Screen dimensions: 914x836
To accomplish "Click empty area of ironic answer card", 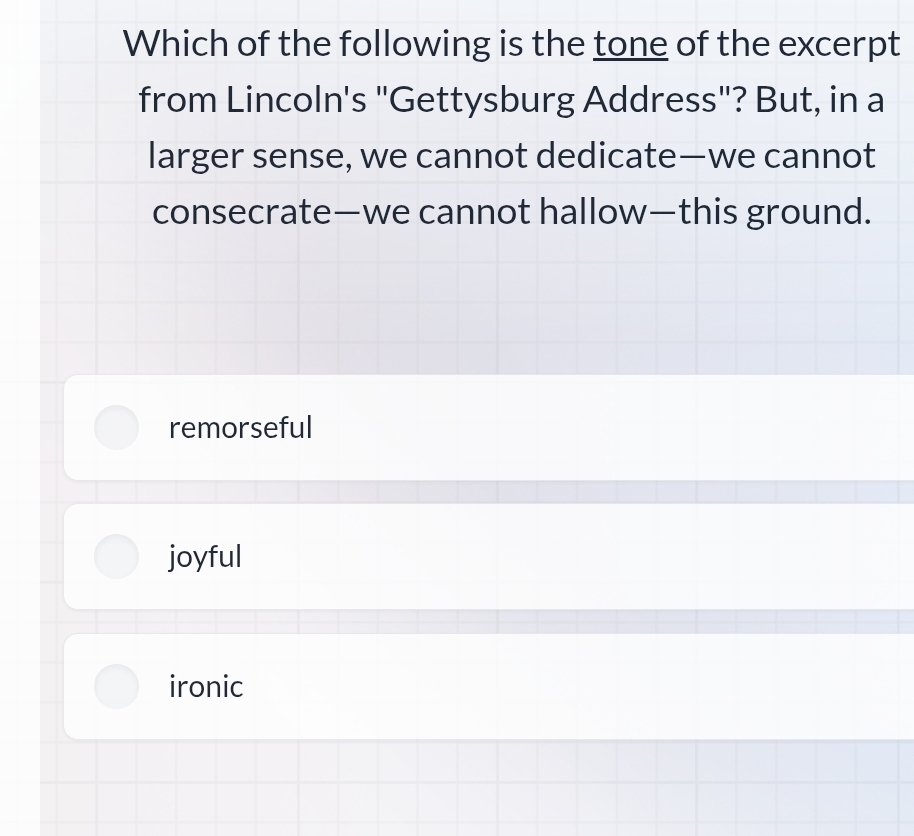I will [600, 687].
